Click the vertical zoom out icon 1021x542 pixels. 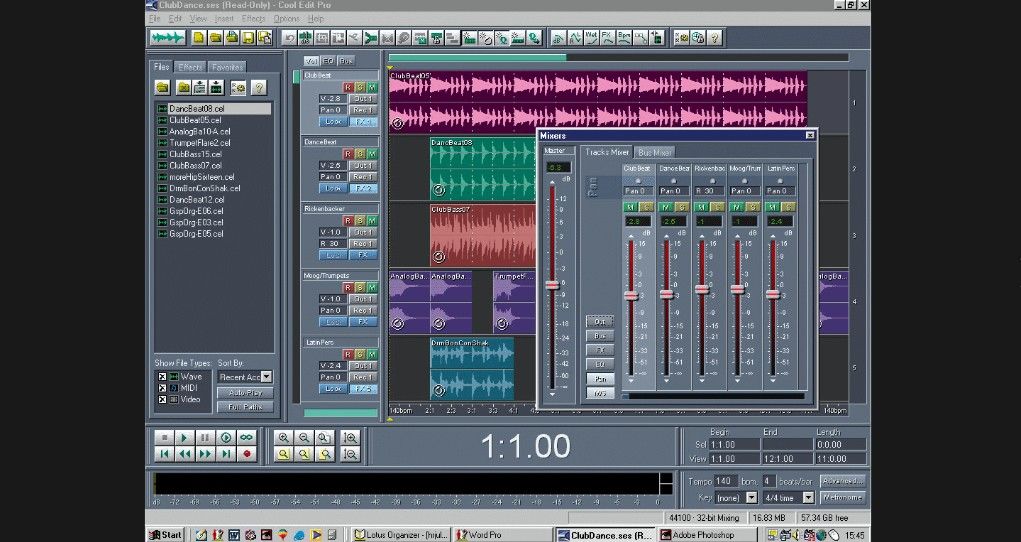(x=350, y=454)
